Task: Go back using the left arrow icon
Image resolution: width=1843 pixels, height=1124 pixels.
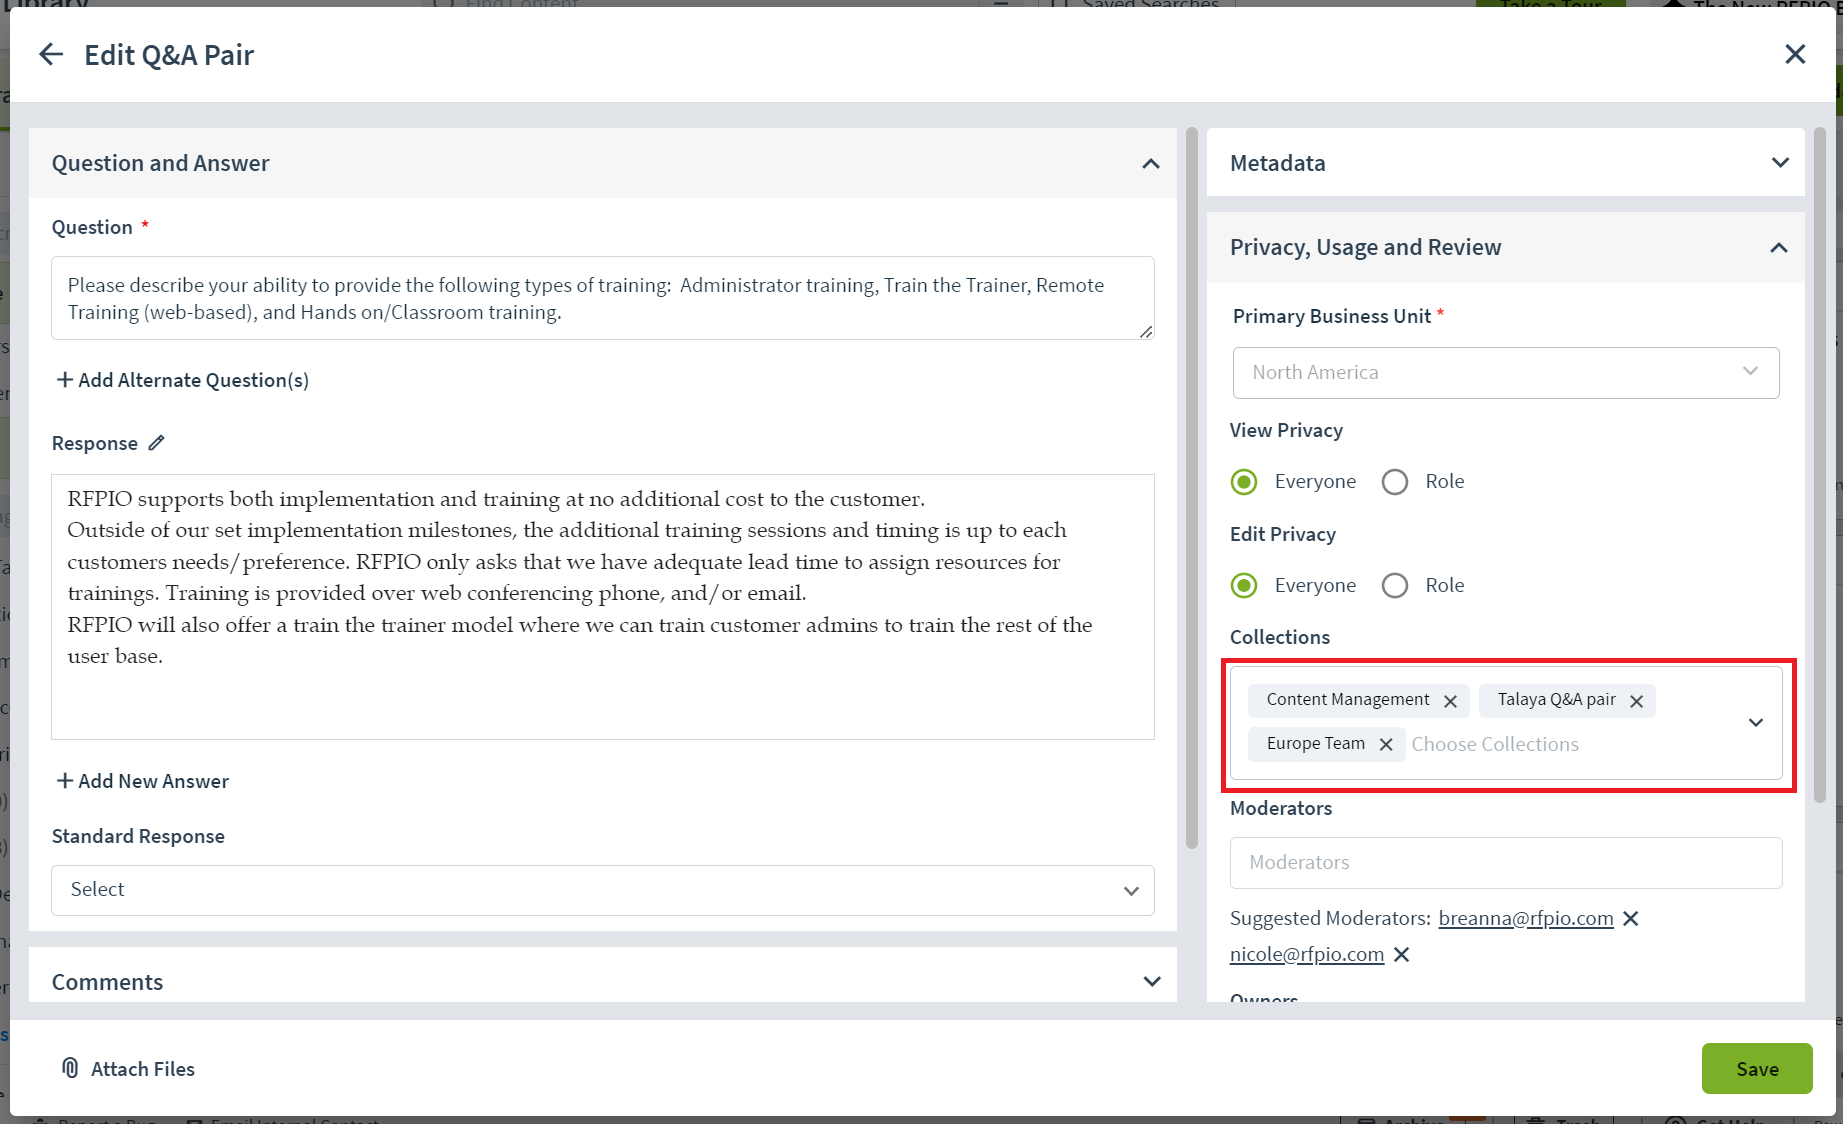Action: click(x=50, y=54)
